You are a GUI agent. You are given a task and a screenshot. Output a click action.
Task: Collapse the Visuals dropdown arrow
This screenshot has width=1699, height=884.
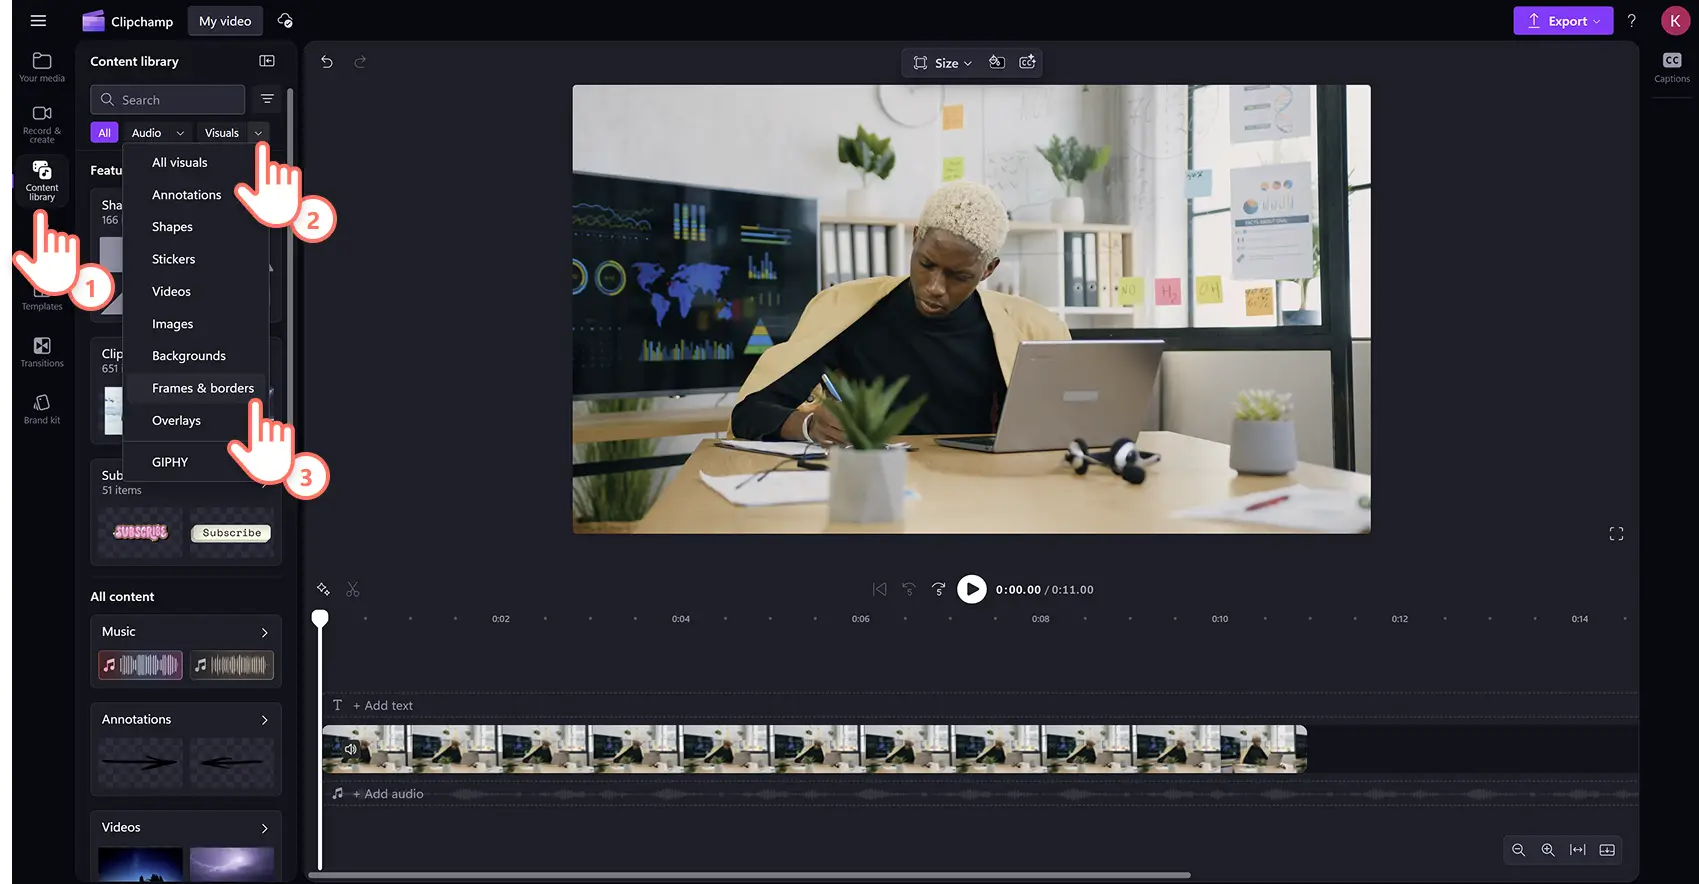pos(258,133)
